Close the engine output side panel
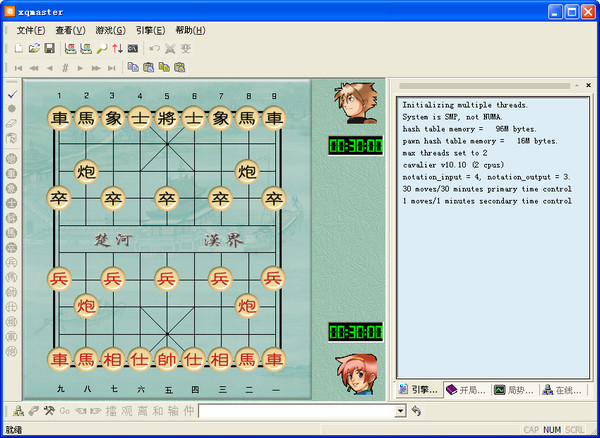 (x=589, y=85)
